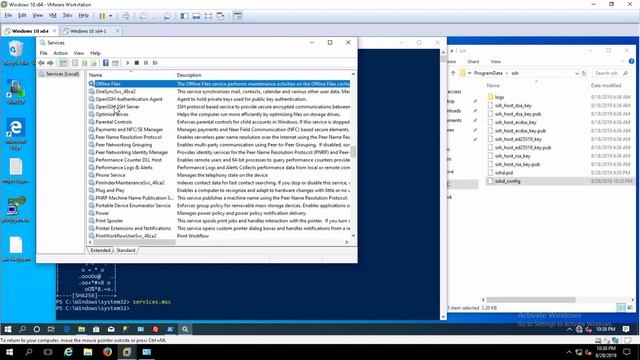Click ProgramData in Explorer address path

click(488, 73)
